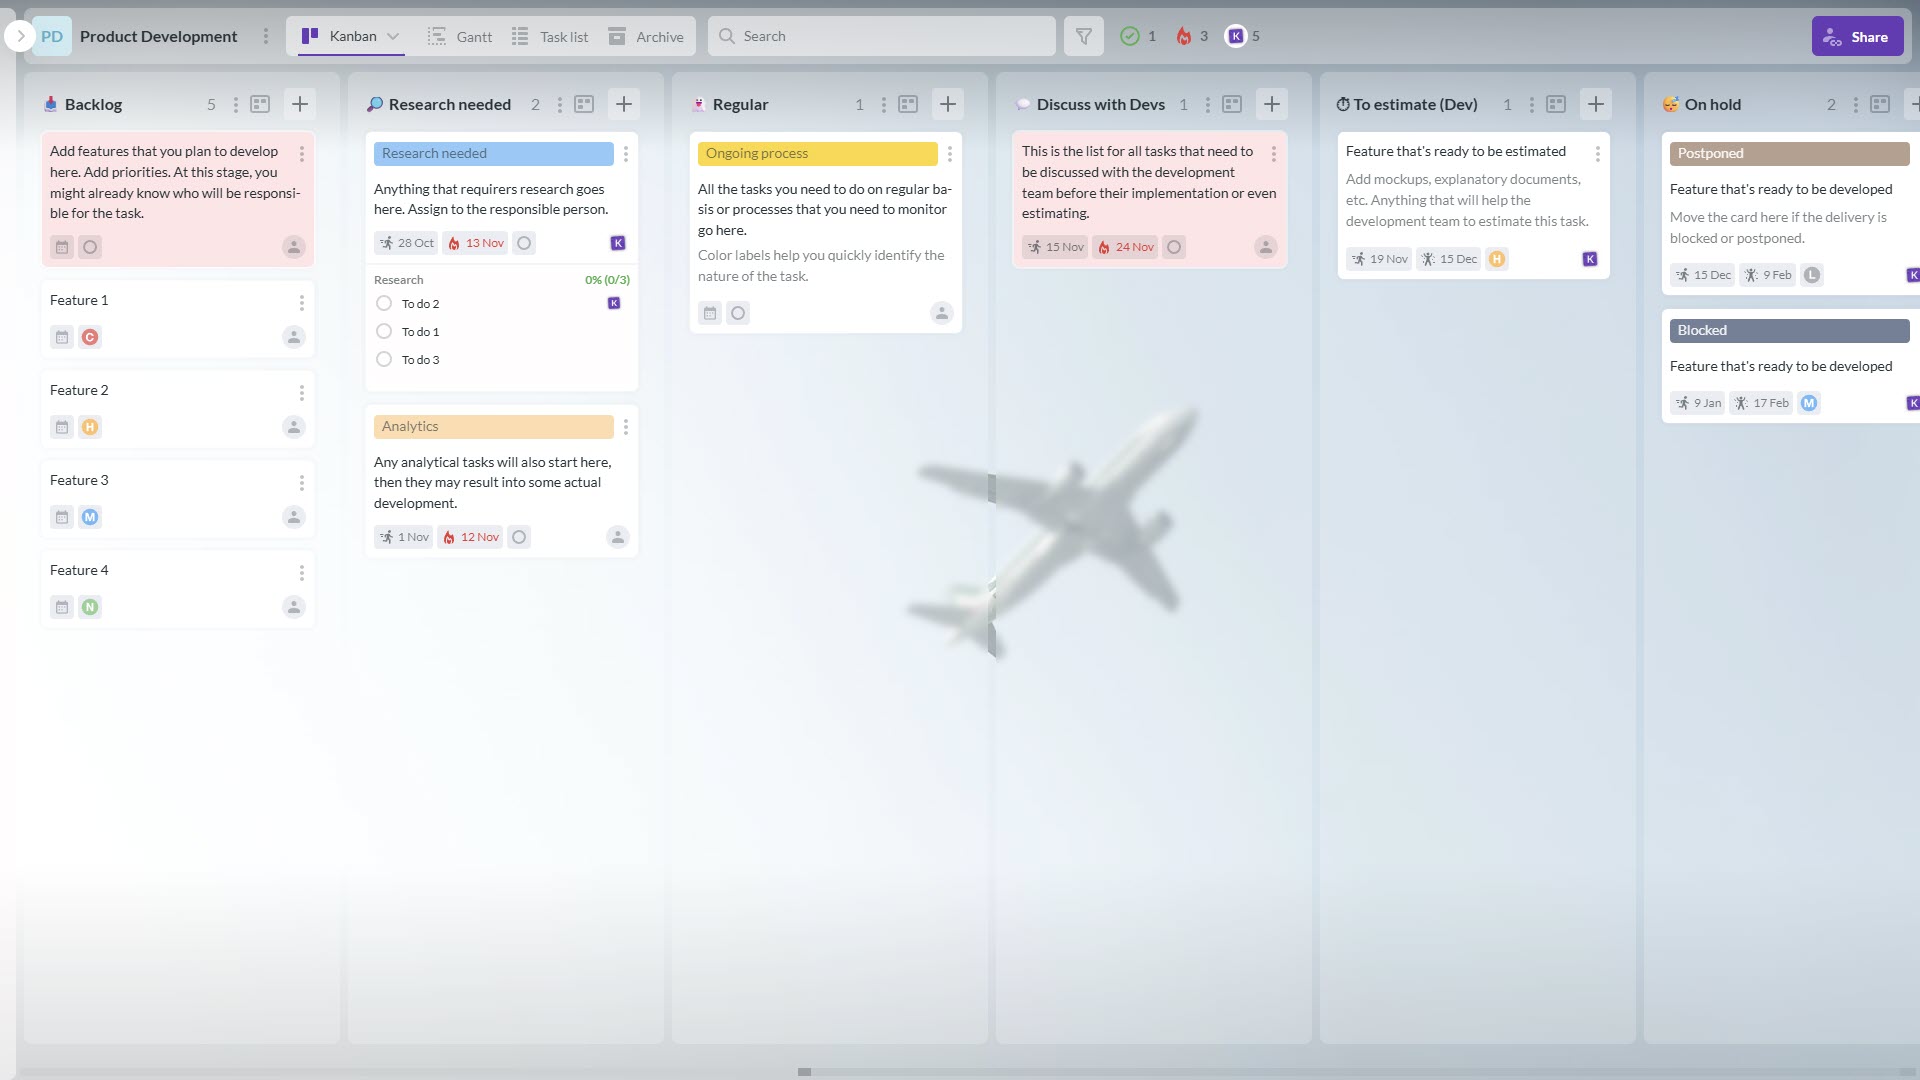Open calendar date icon on Feature 2 card
The height and width of the screenshot is (1080, 1920).
(x=62, y=427)
